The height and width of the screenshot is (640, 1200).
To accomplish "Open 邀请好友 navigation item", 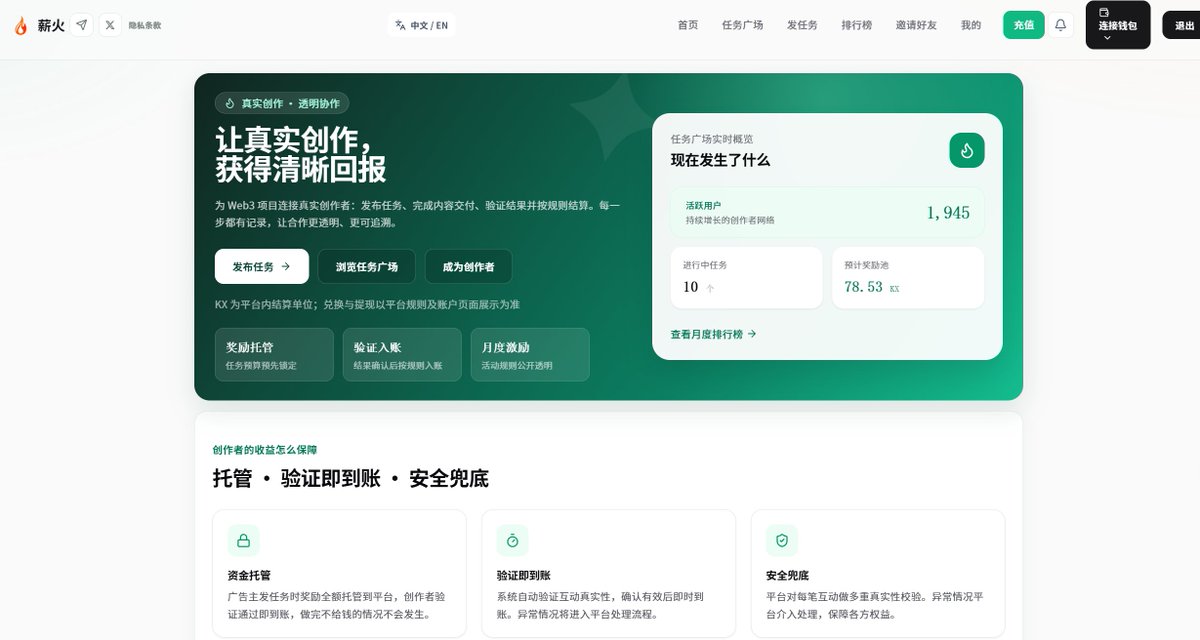I will coord(916,25).
